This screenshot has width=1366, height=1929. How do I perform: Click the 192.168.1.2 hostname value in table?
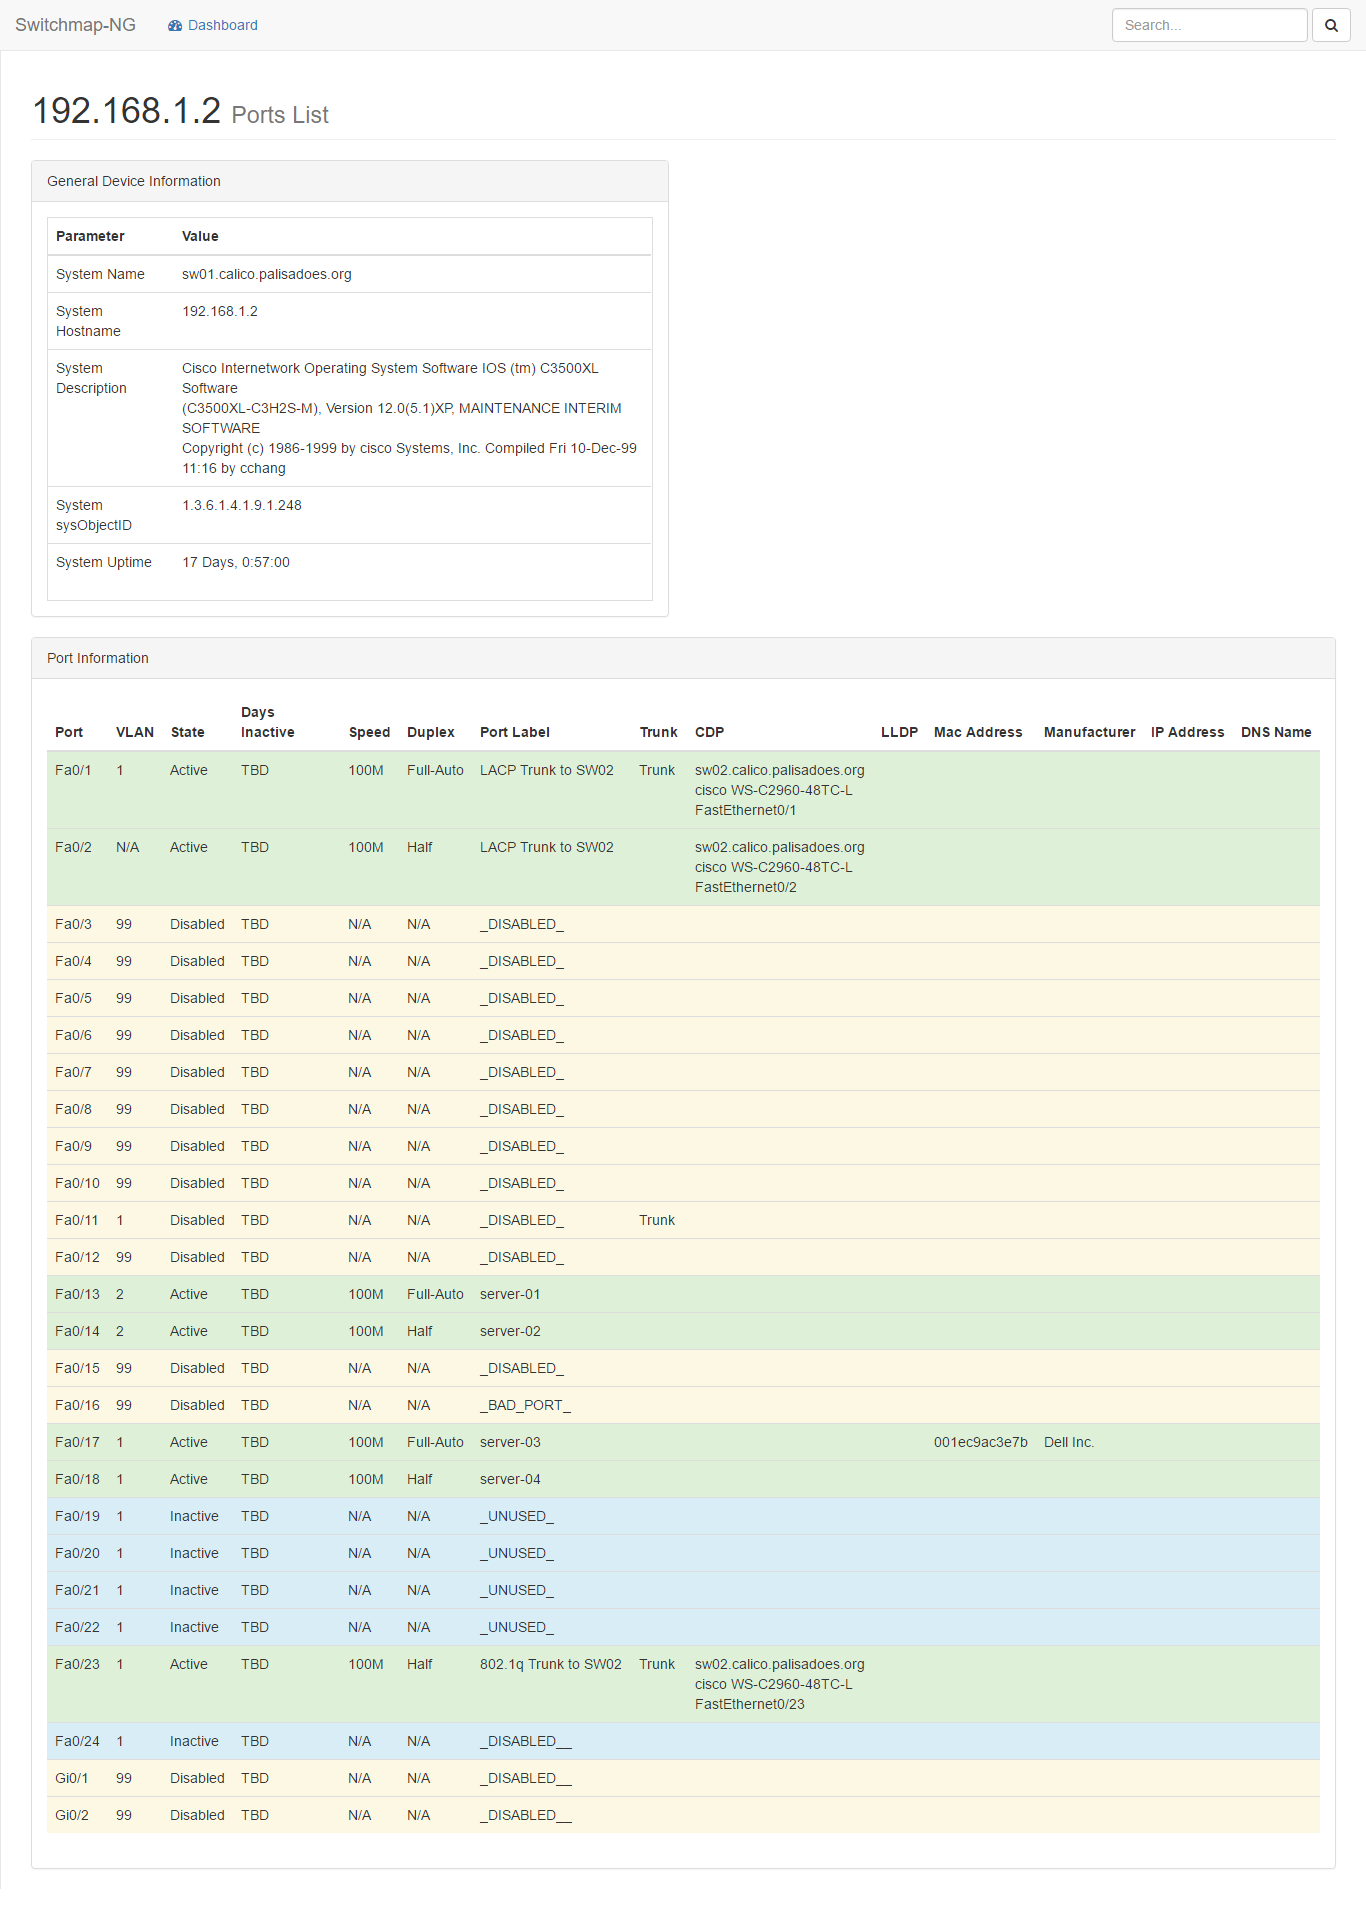pos(220,311)
